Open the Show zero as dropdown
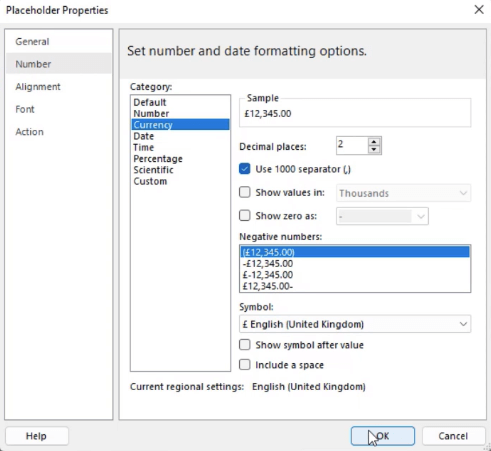Viewport: 491px width, 451px height. [382, 216]
